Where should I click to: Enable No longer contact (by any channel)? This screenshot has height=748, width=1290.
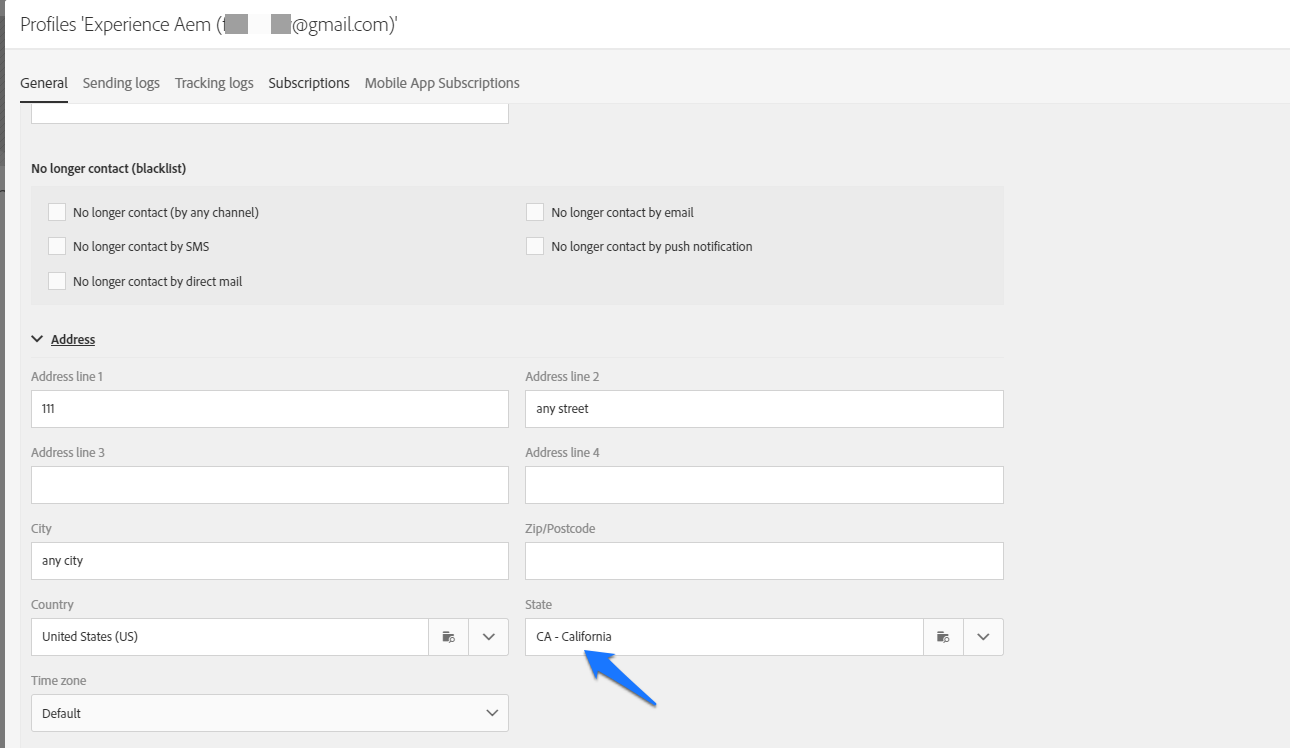(x=57, y=211)
